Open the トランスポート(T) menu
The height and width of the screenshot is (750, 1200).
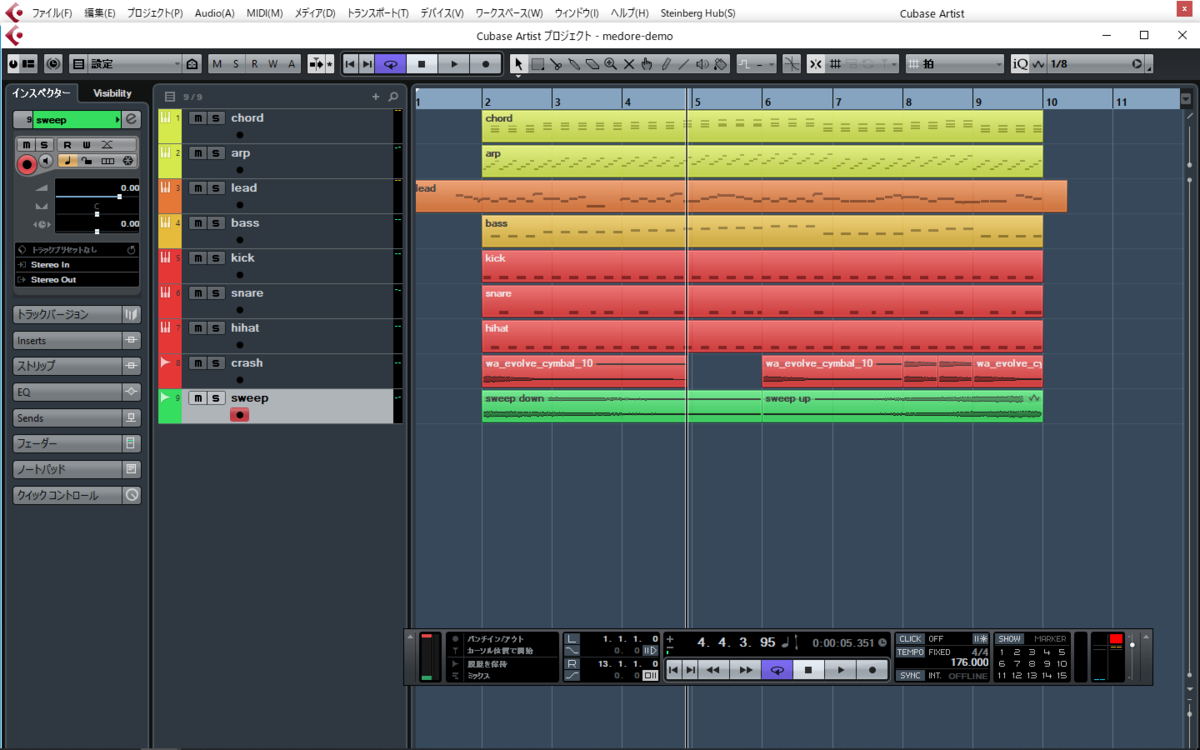click(x=378, y=13)
